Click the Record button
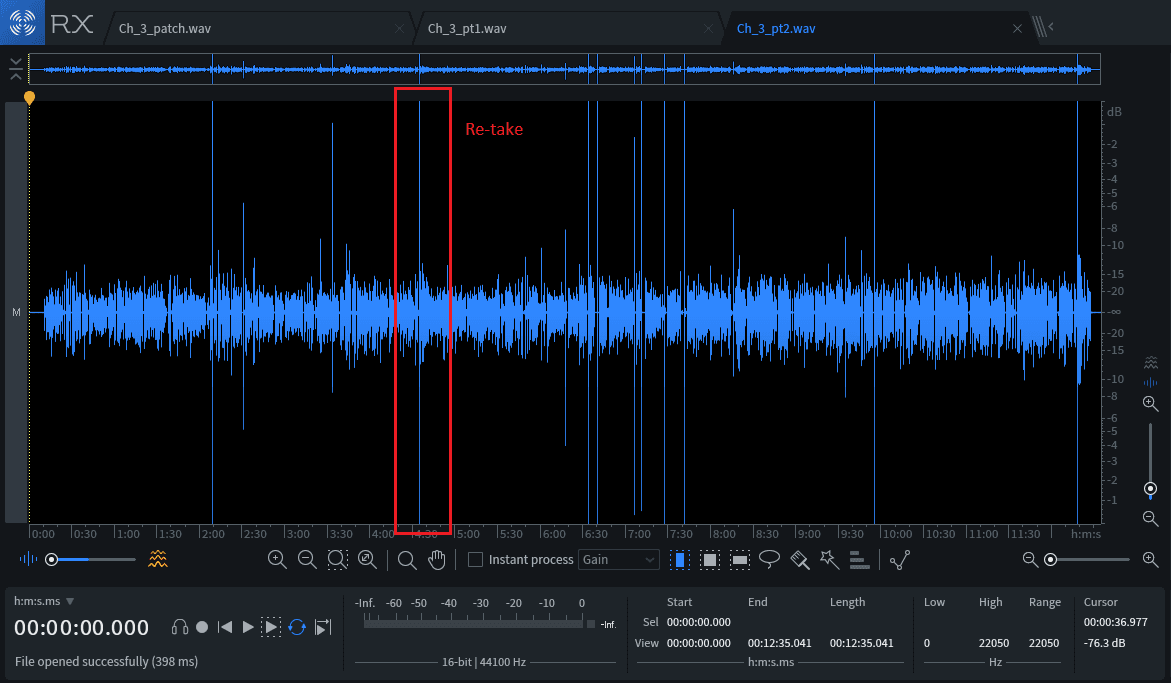1171x683 pixels. coord(202,627)
